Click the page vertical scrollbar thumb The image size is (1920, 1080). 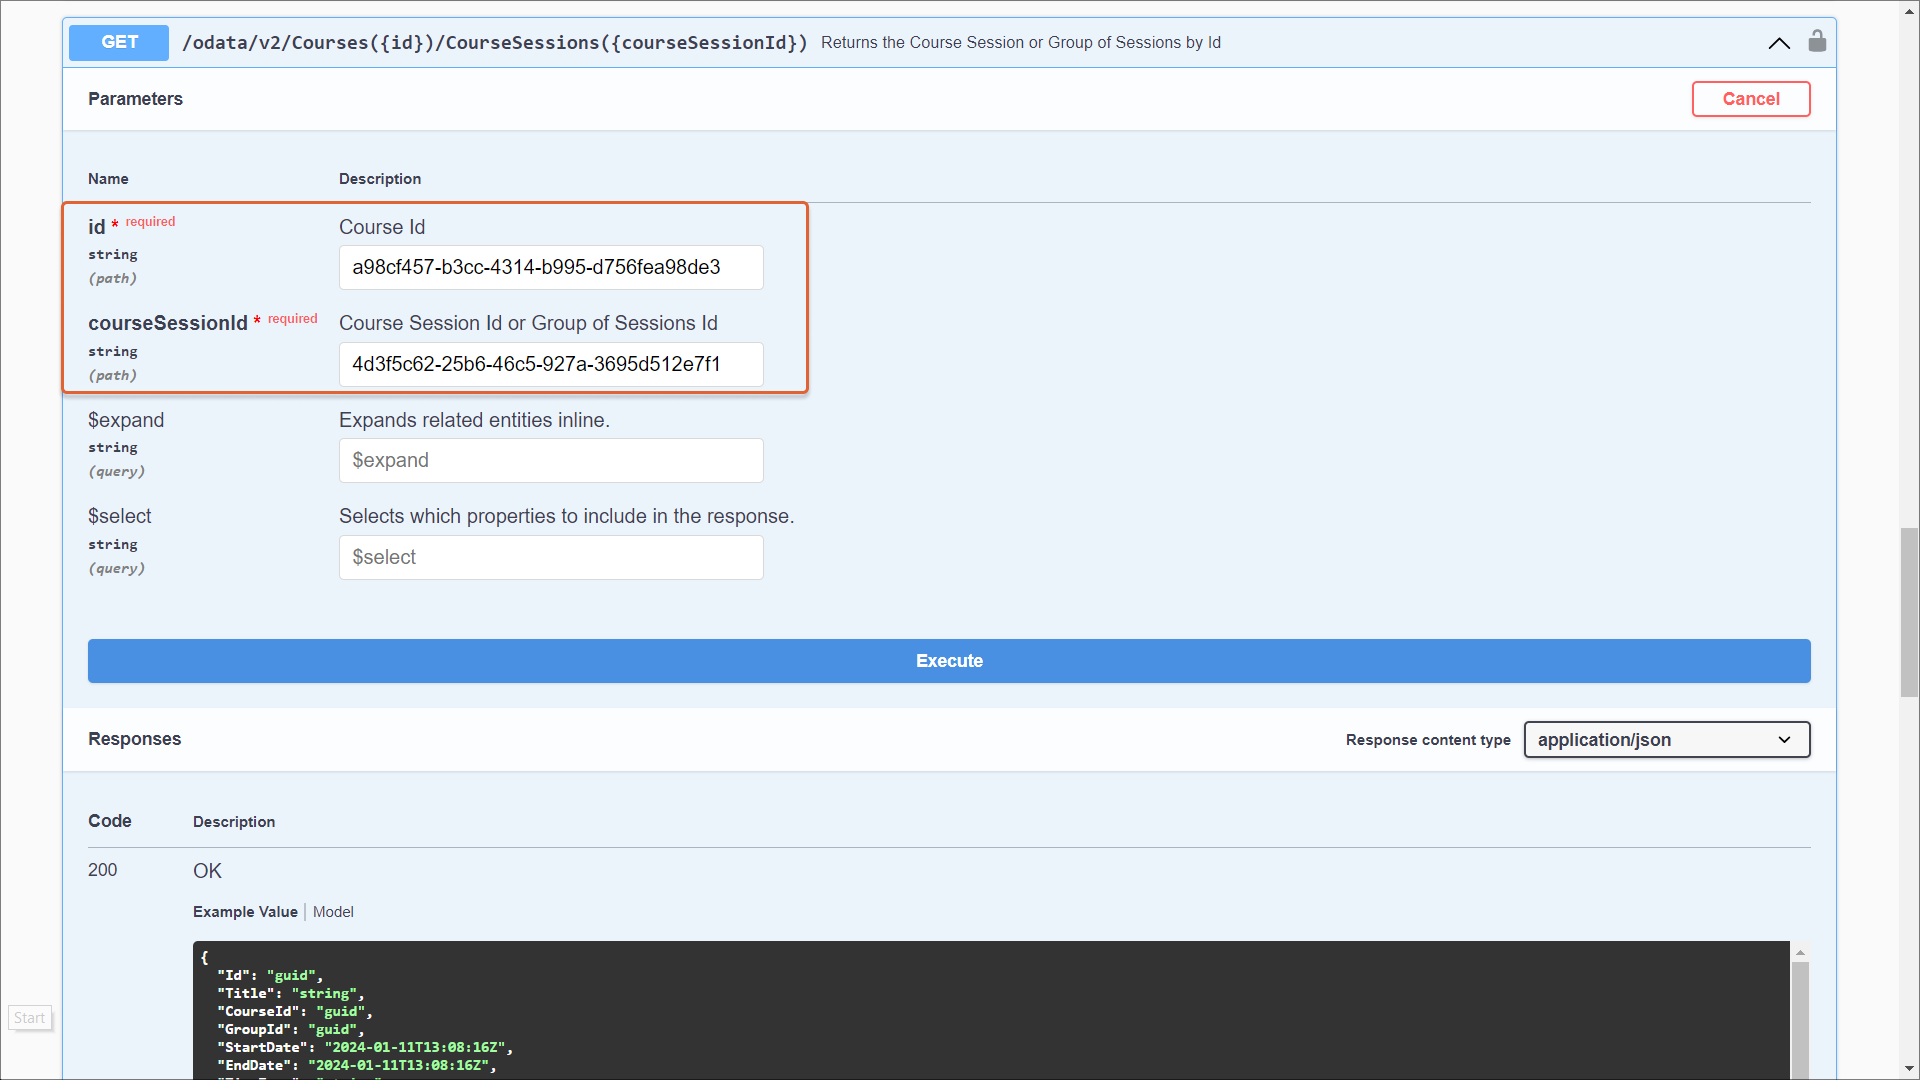coord(1909,610)
